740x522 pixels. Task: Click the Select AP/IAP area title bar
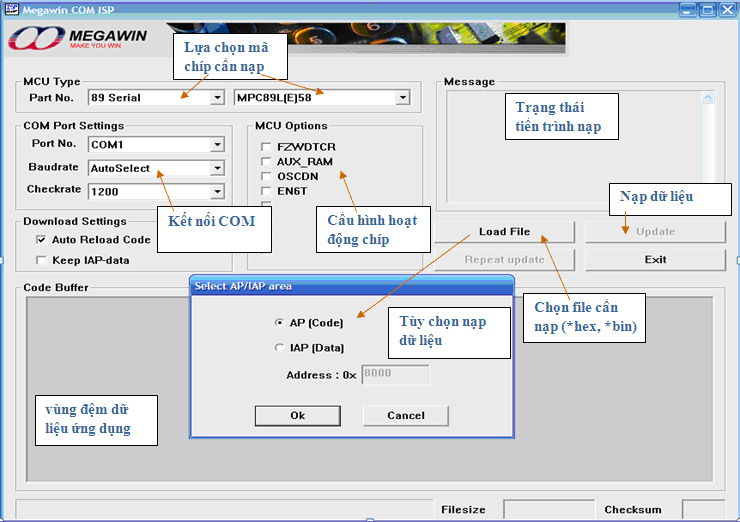[x=352, y=286]
